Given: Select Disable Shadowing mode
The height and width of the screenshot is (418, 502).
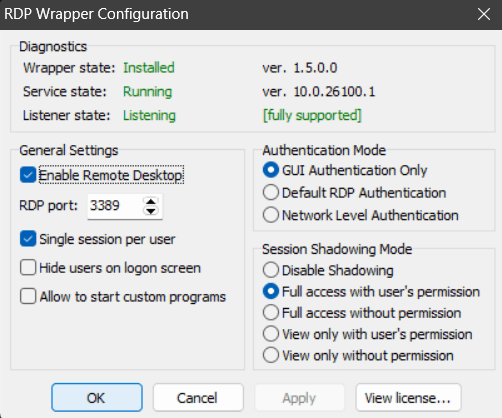Looking at the screenshot, I should (x=271, y=270).
